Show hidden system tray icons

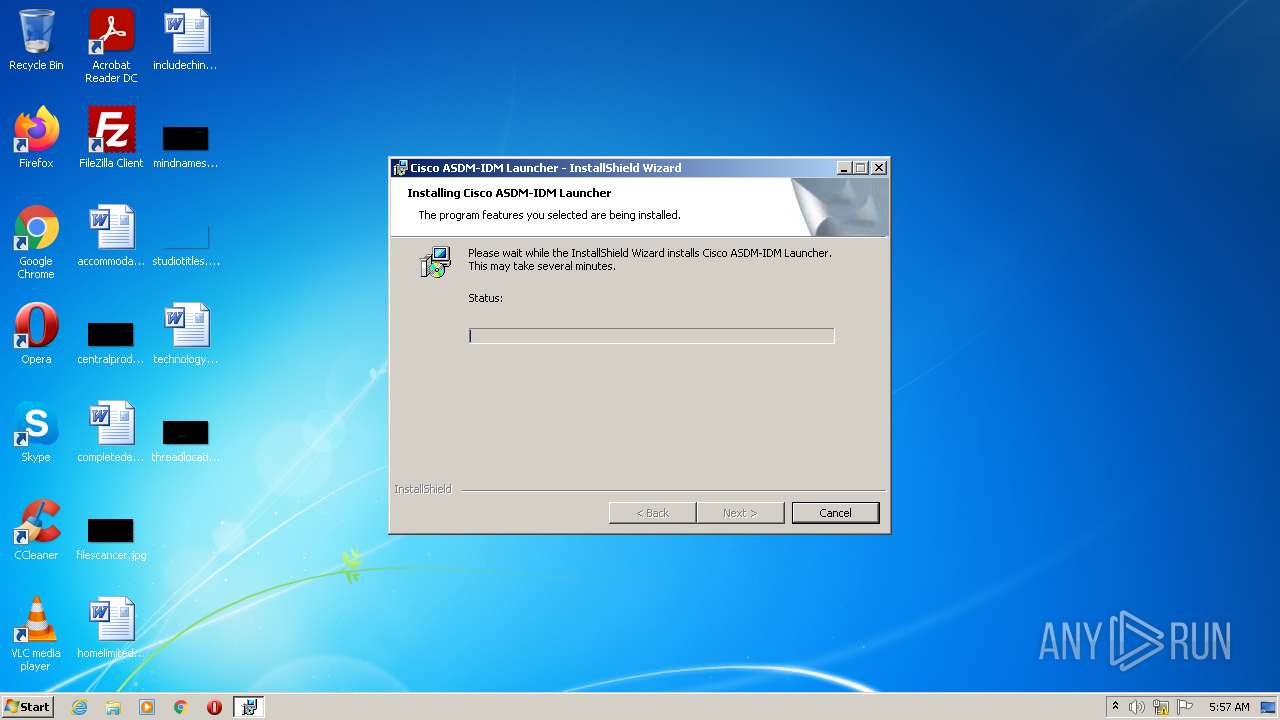click(1115, 707)
